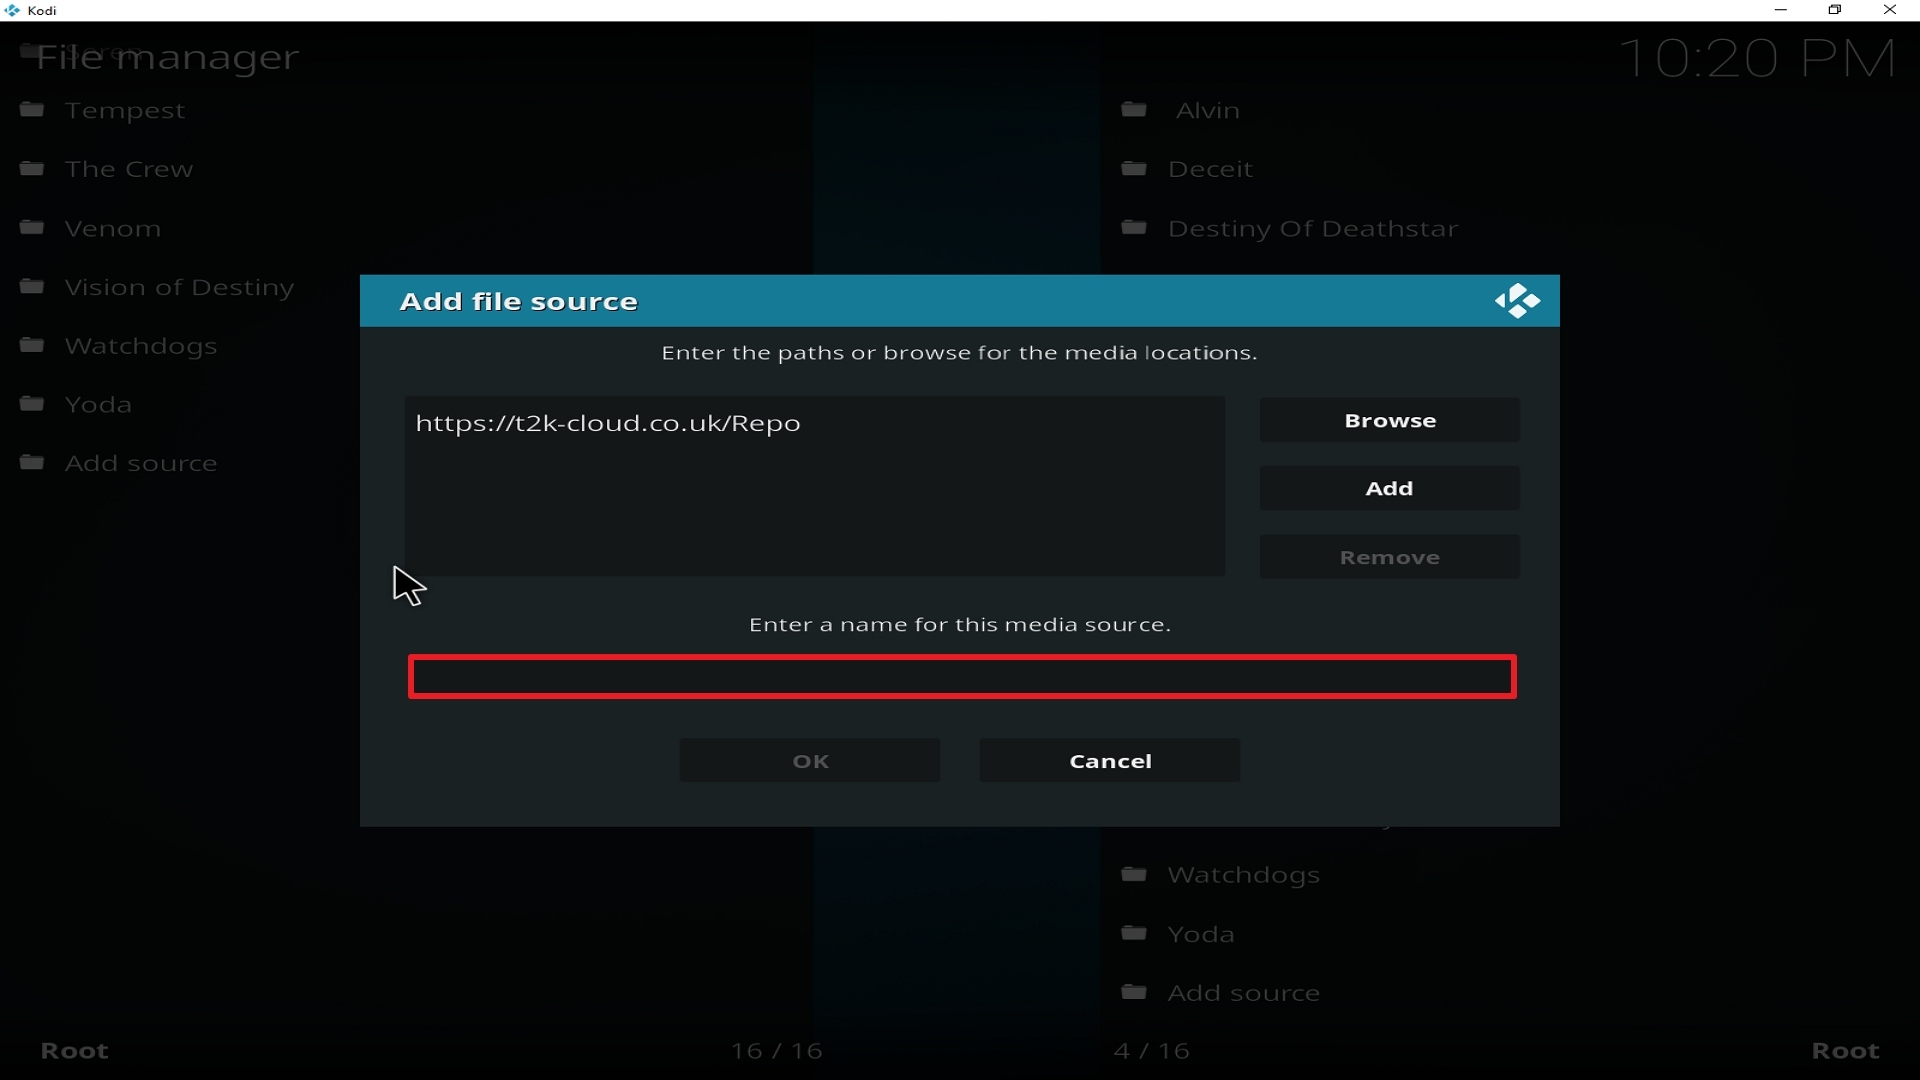Click the Kodi logo in dialog header
This screenshot has width=1920, height=1080.
(1517, 301)
